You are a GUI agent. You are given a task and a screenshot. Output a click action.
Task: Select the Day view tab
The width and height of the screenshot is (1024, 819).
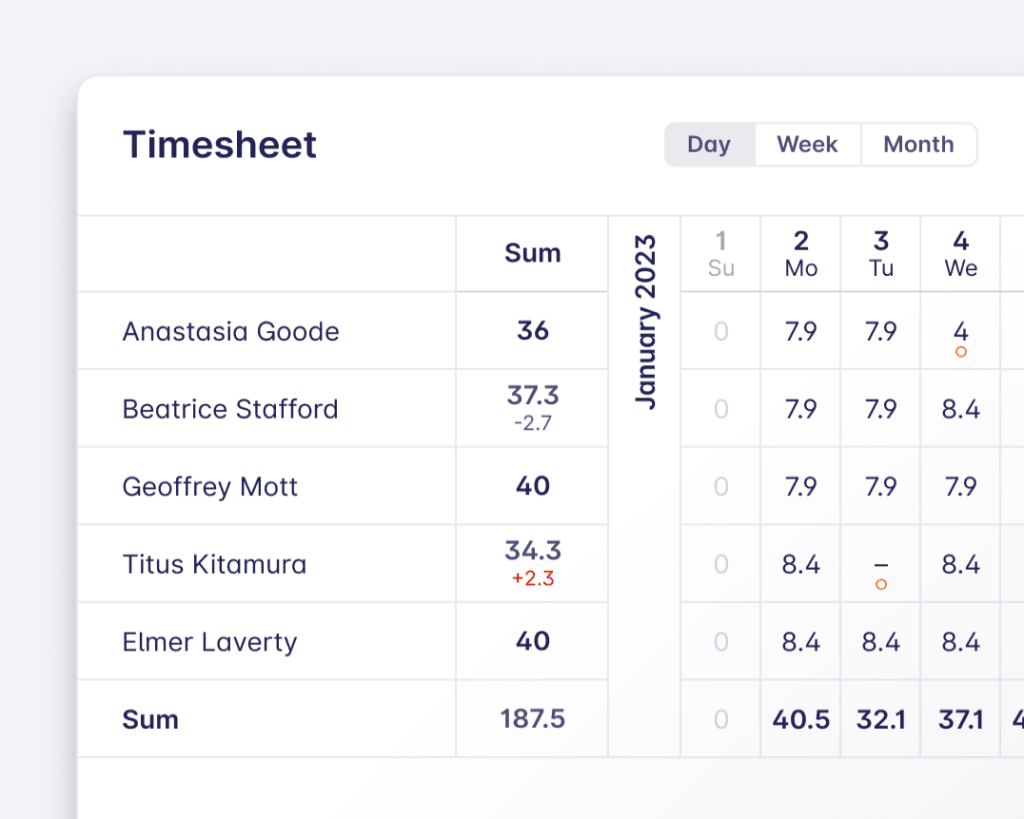coord(709,144)
